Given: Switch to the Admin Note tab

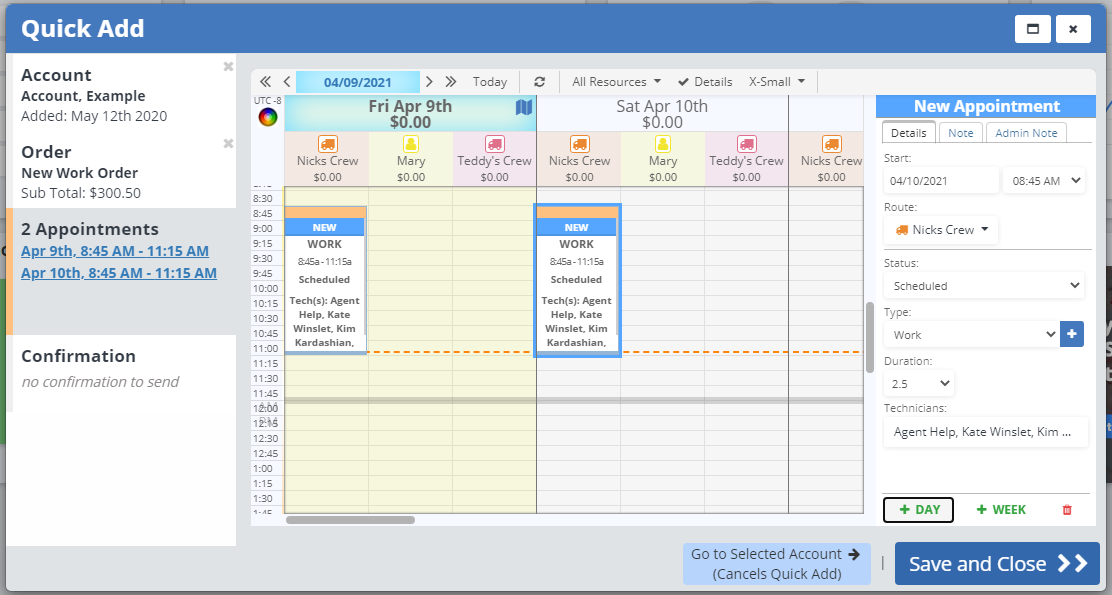Looking at the screenshot, I should pyautogui.click(x=1026, y=133).
